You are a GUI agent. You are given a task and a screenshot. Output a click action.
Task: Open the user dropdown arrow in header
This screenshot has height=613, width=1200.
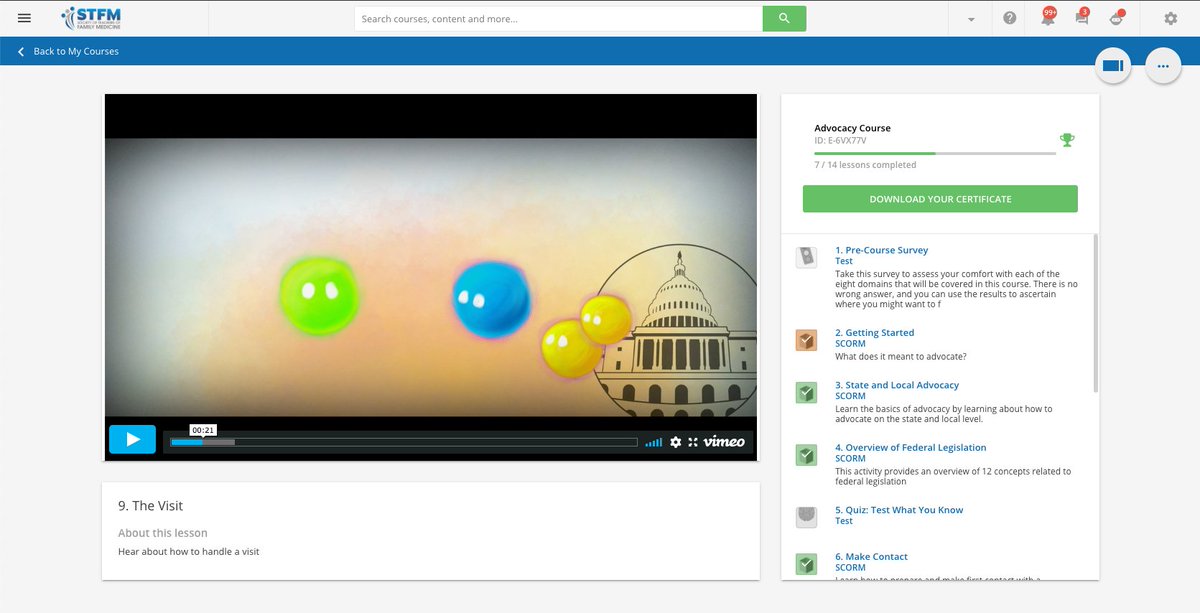[970, 19]
